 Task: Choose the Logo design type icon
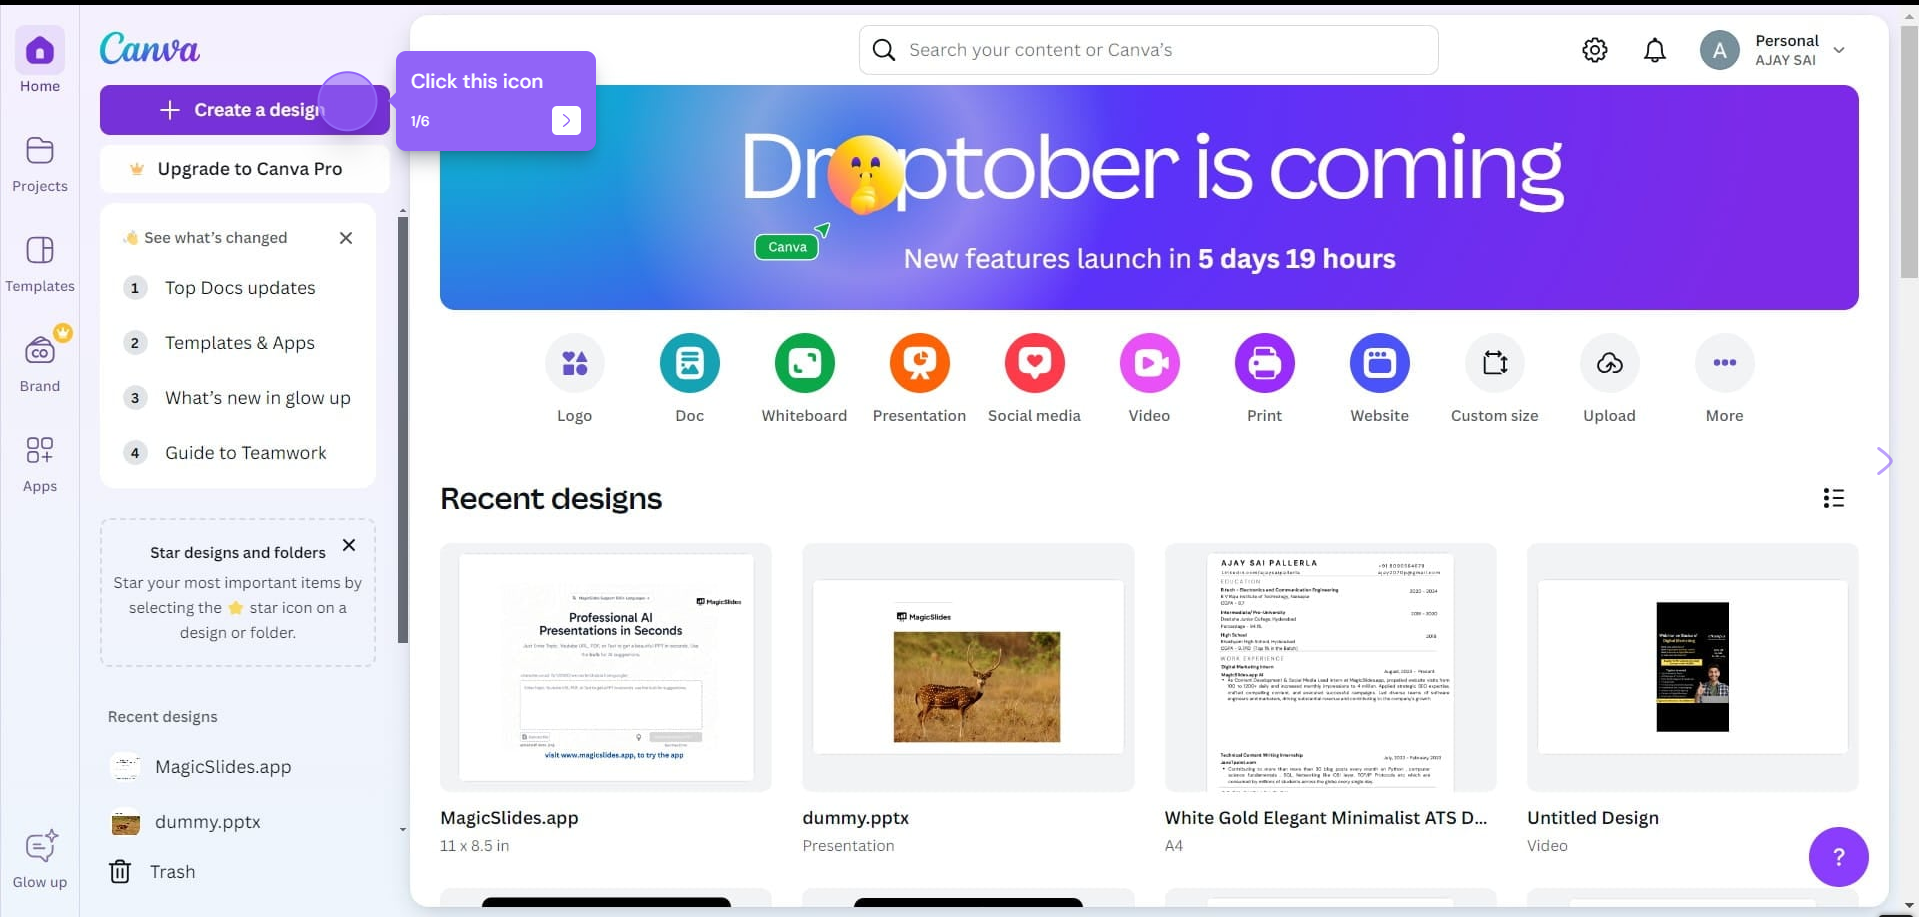pos(575,363)
